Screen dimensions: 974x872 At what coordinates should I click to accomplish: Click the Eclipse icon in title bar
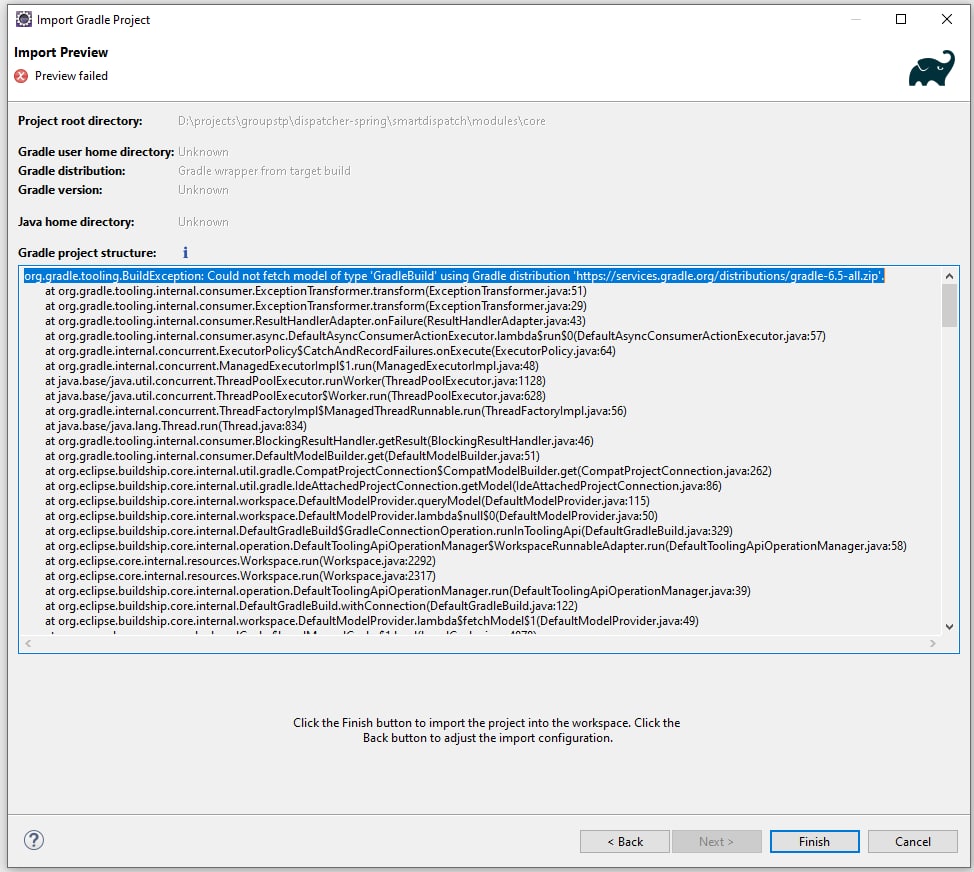tap(24, 19)
